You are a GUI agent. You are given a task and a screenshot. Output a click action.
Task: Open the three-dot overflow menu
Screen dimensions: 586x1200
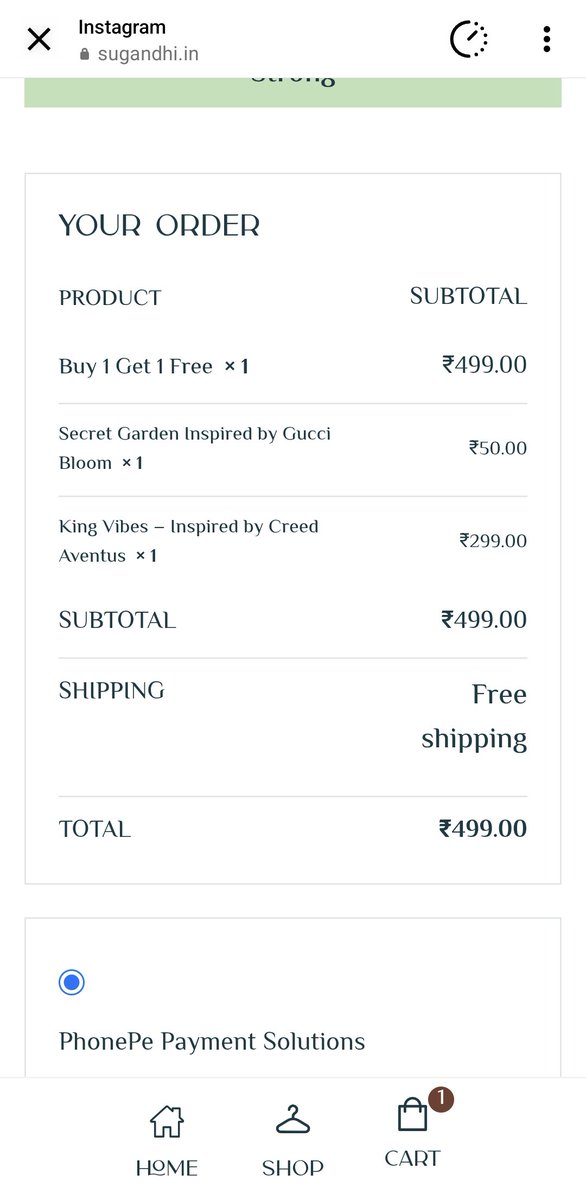[x=546, y=40]
